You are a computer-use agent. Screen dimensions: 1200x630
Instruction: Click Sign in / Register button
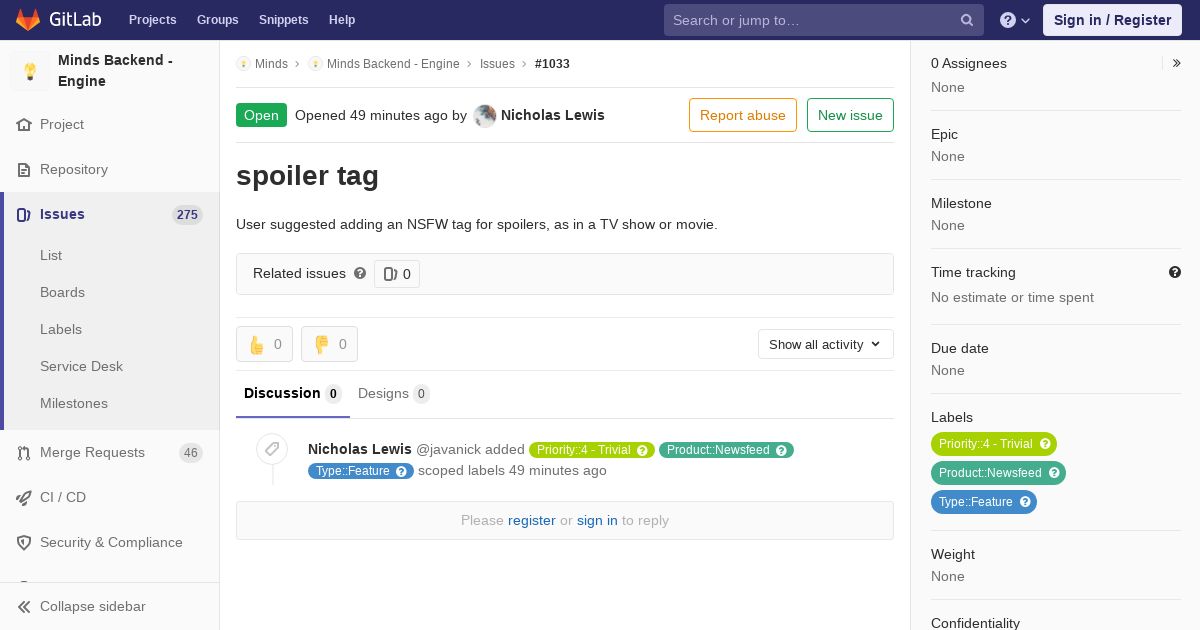(1112, 20)
